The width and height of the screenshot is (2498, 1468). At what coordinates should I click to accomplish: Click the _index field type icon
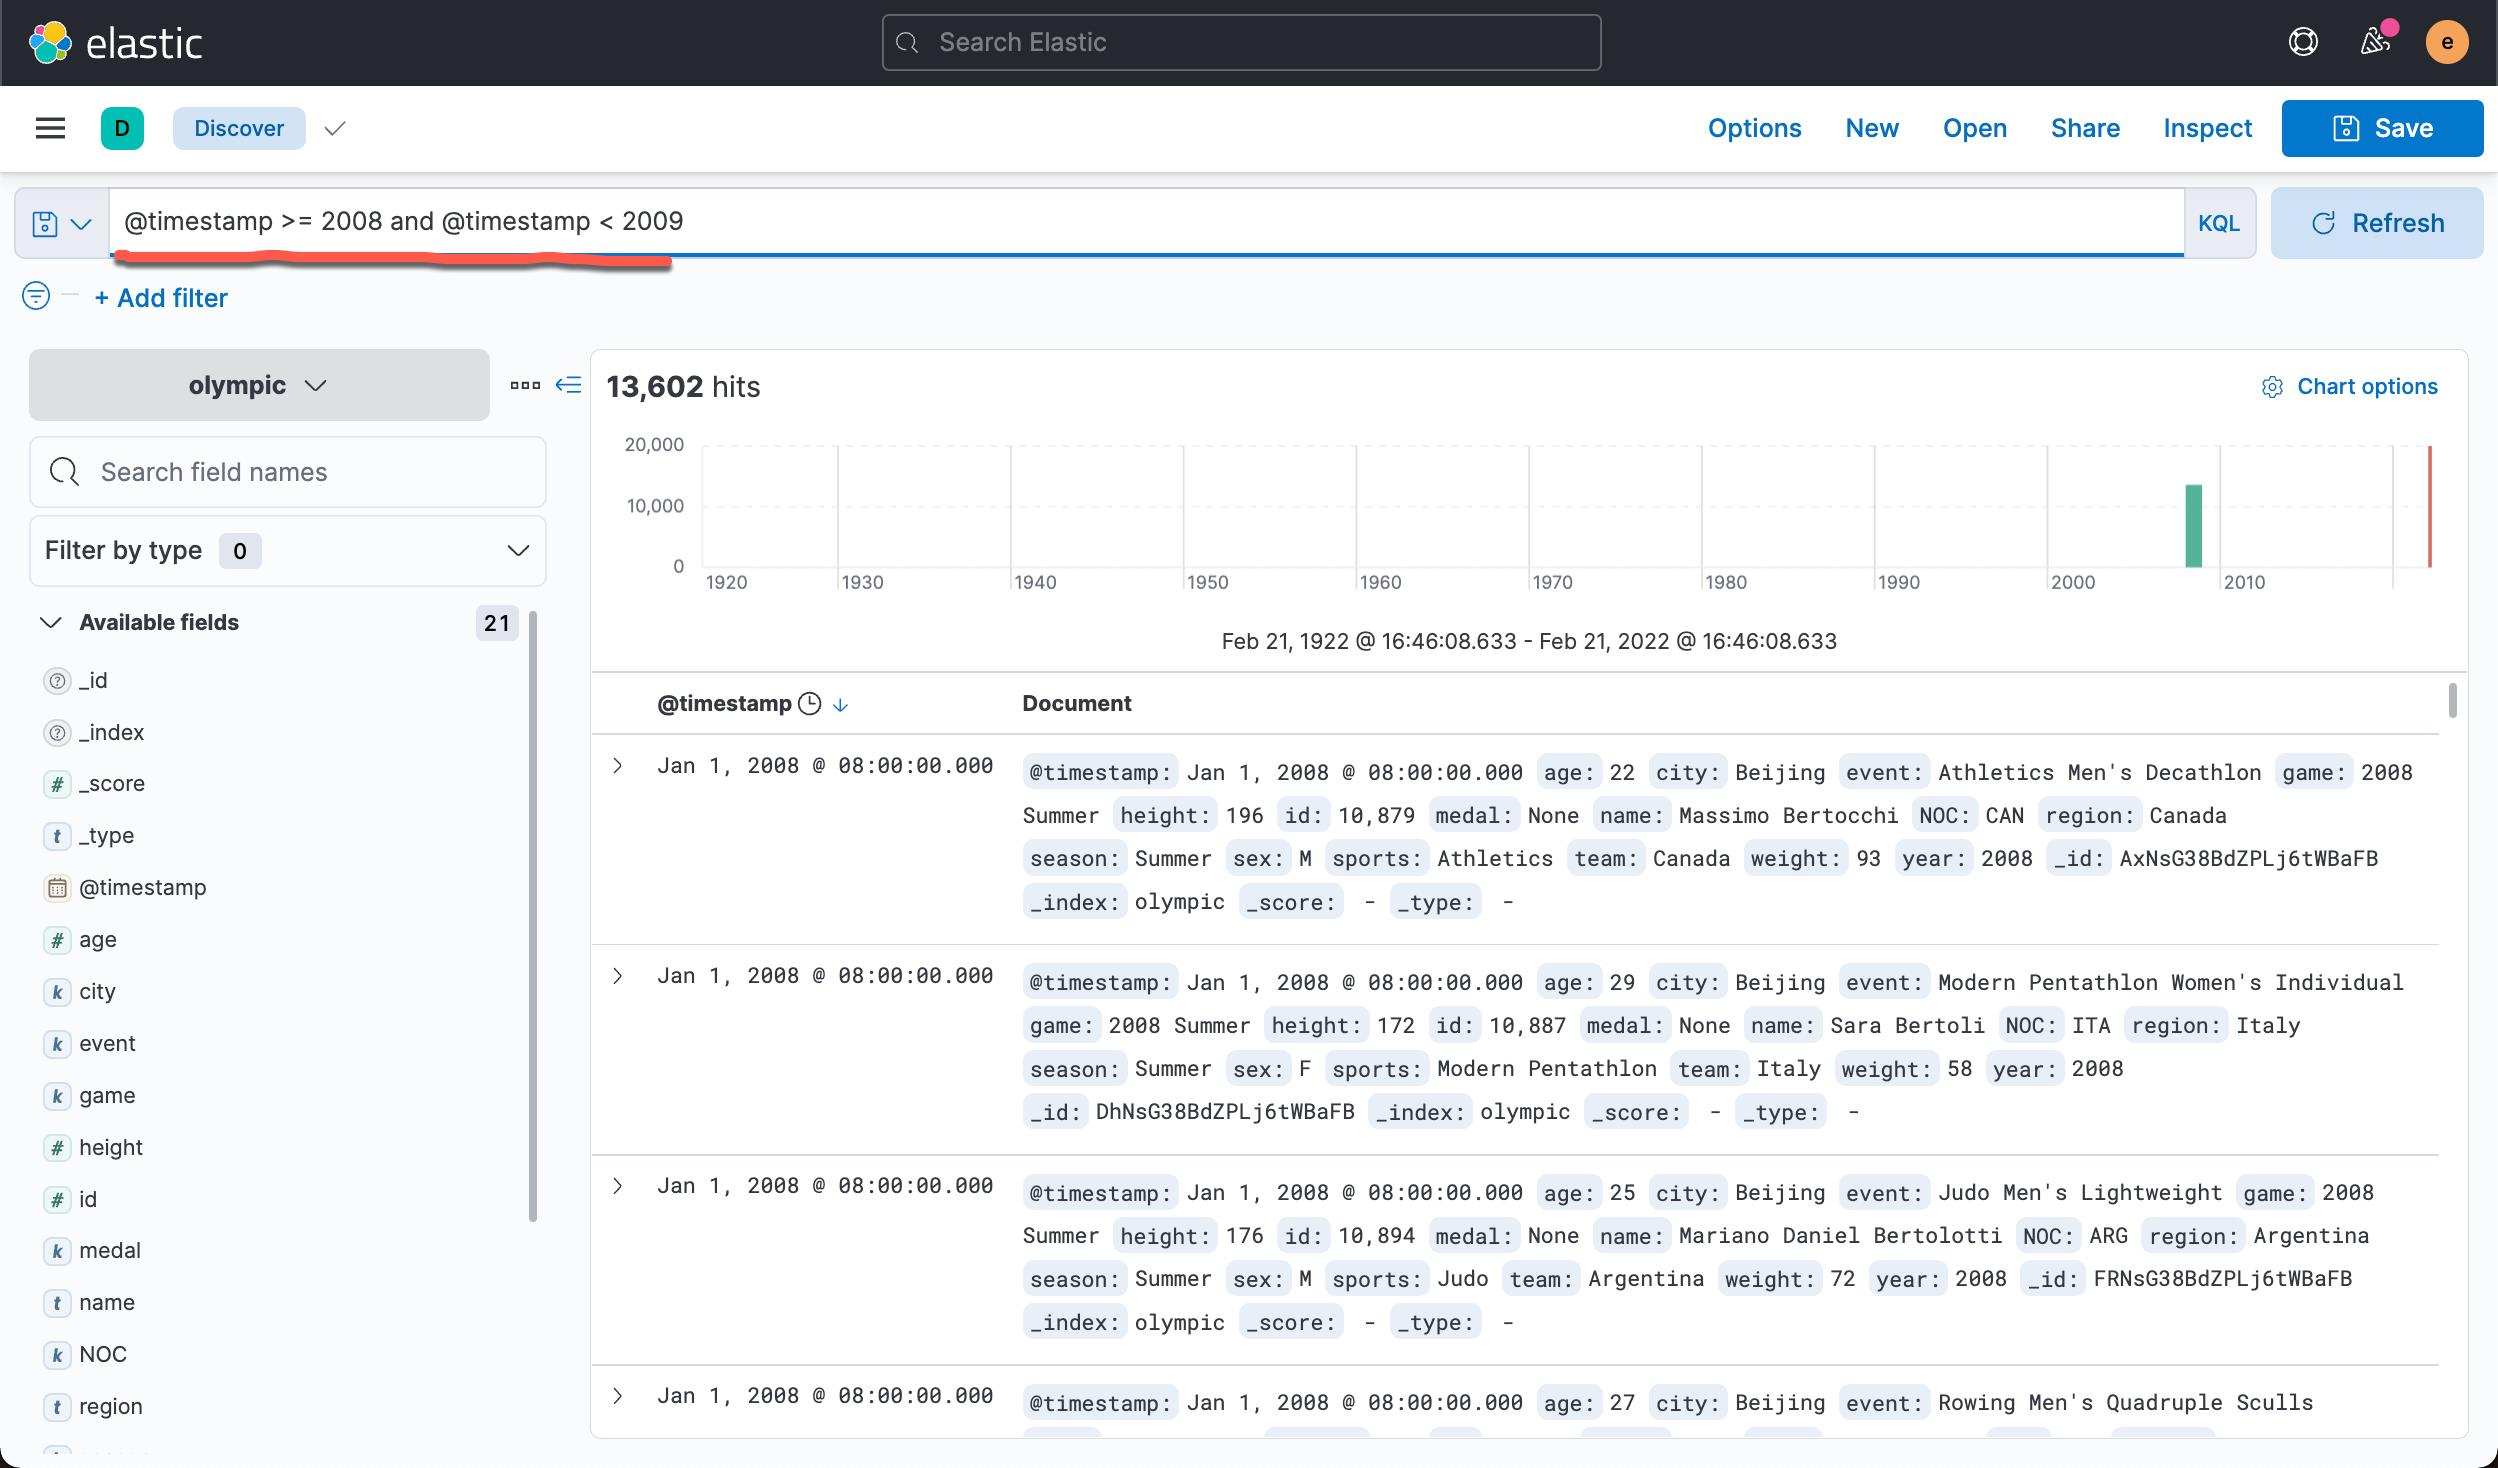(x=58, y=733)
